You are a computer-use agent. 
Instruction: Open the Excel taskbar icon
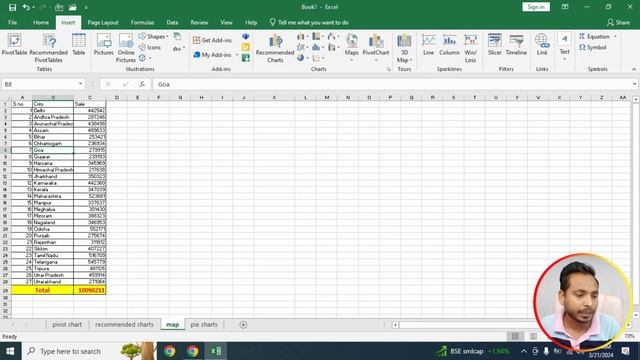coord(216,351)
